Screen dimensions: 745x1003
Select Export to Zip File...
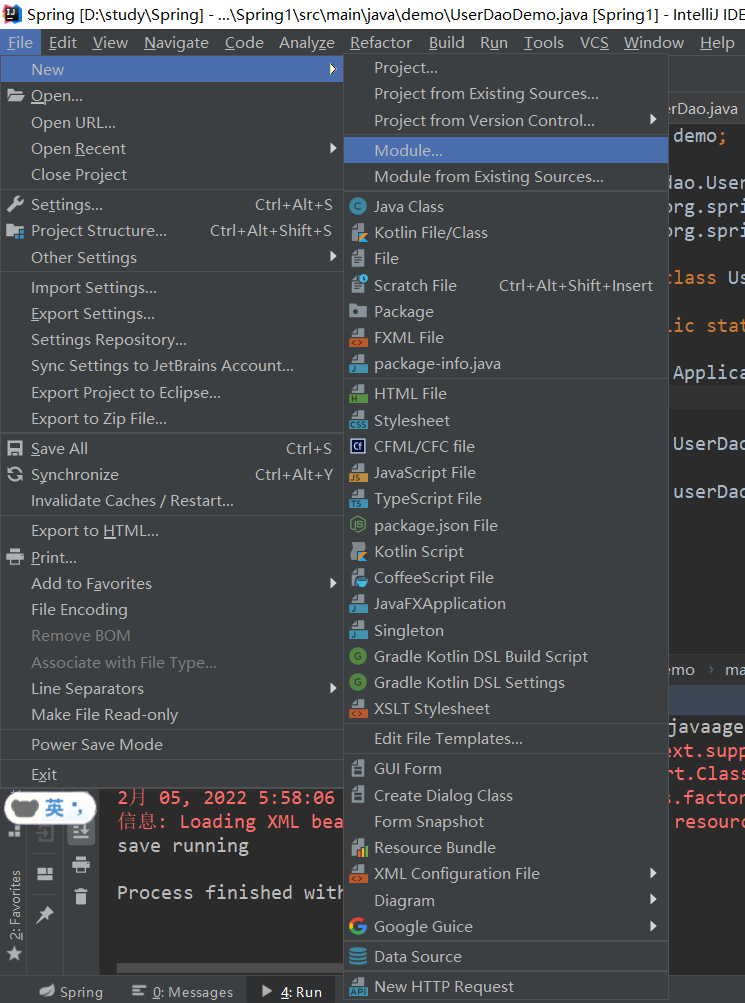tap(171, 419)
